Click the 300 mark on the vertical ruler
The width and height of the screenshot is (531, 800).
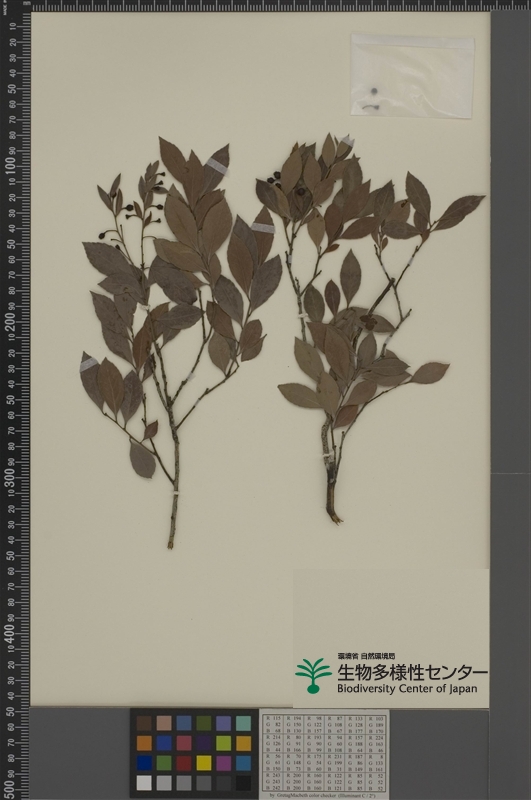[10, 477]
